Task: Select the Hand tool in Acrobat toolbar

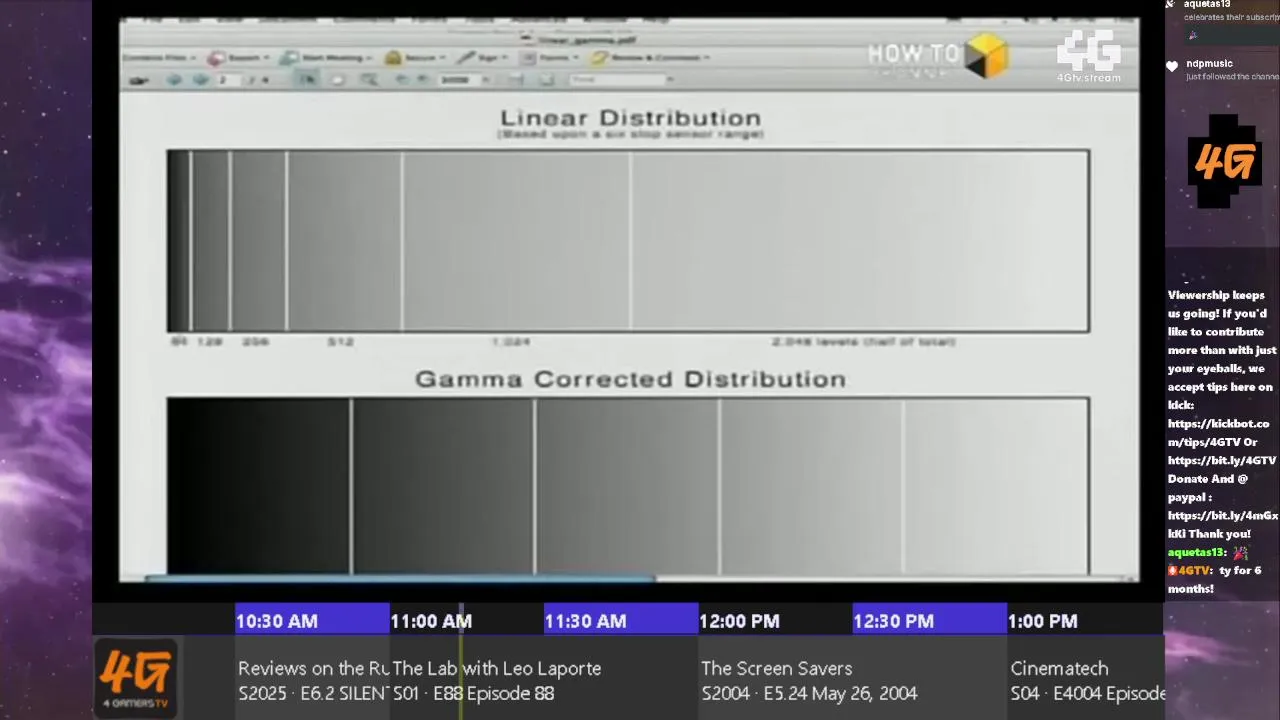Action: coord(337,80)
